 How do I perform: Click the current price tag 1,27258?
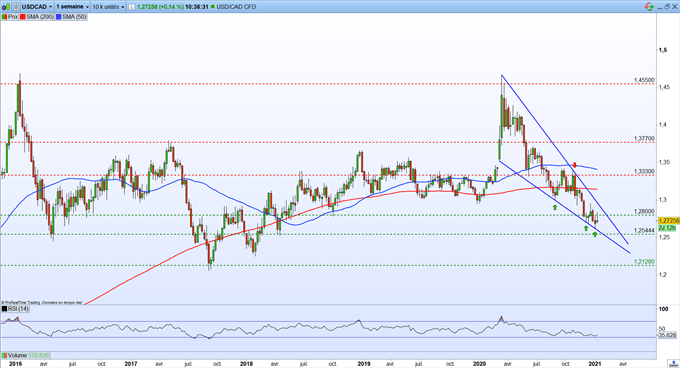[x=669, y=221]
